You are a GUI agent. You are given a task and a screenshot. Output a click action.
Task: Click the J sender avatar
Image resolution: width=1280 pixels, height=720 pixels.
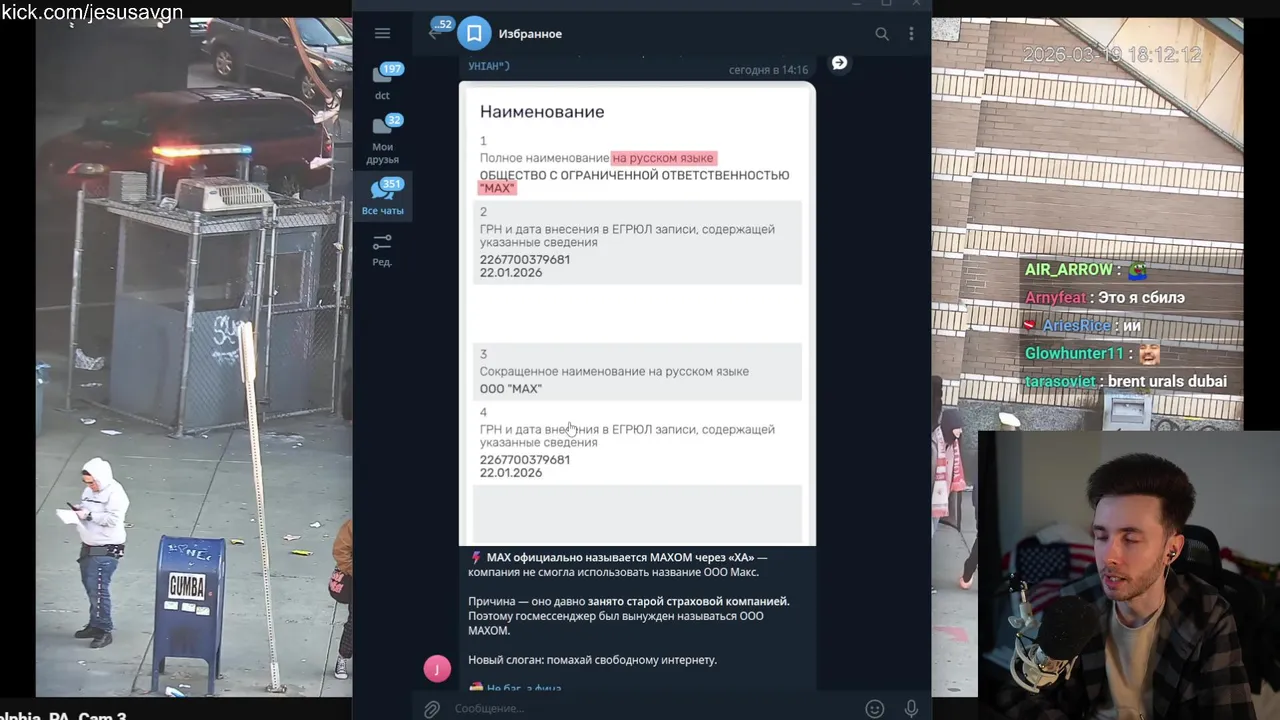coord(437,669)
